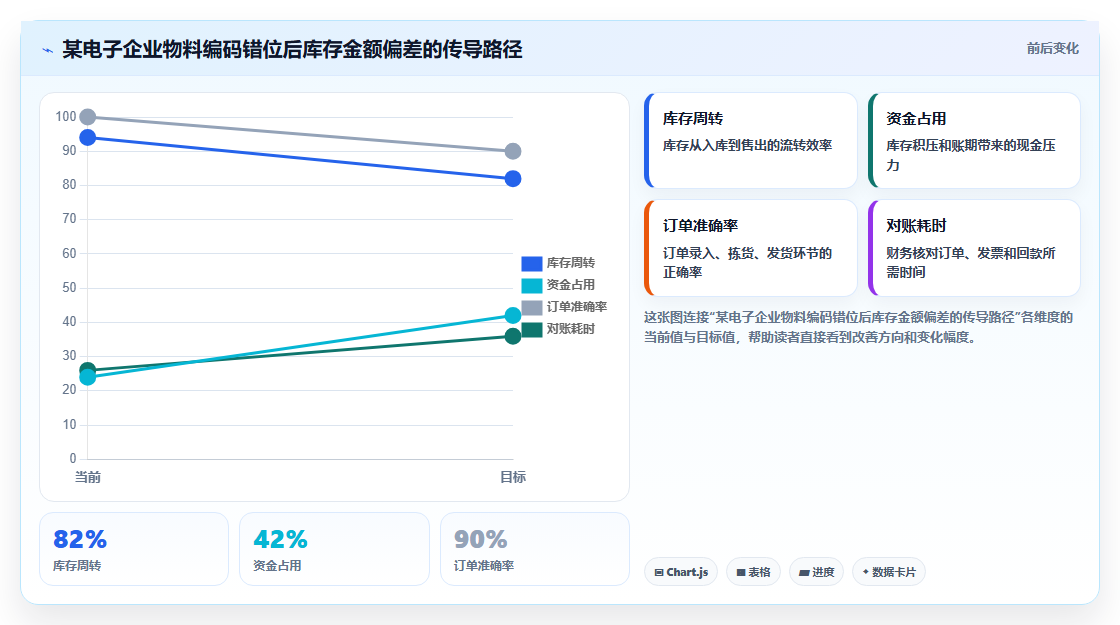The height and width of the screenshot is (625, 1120).
Task: Click the 90% 订单准确率 stat card
Action: 535,549
